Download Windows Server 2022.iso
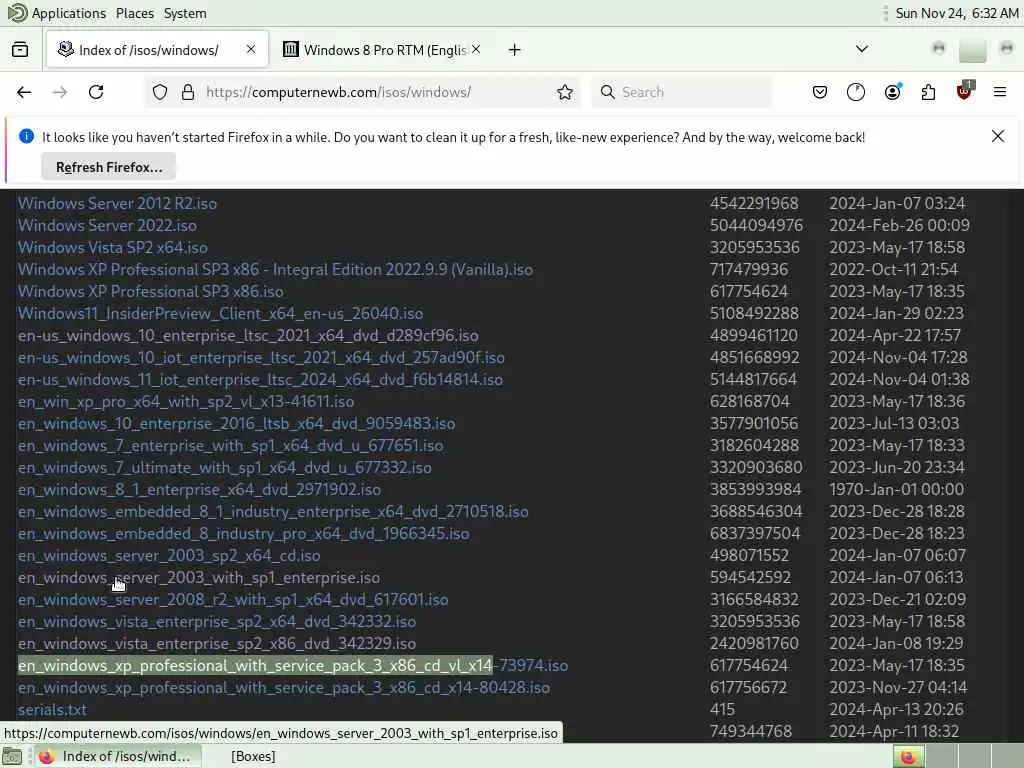1024x768 pixels. 107,225
